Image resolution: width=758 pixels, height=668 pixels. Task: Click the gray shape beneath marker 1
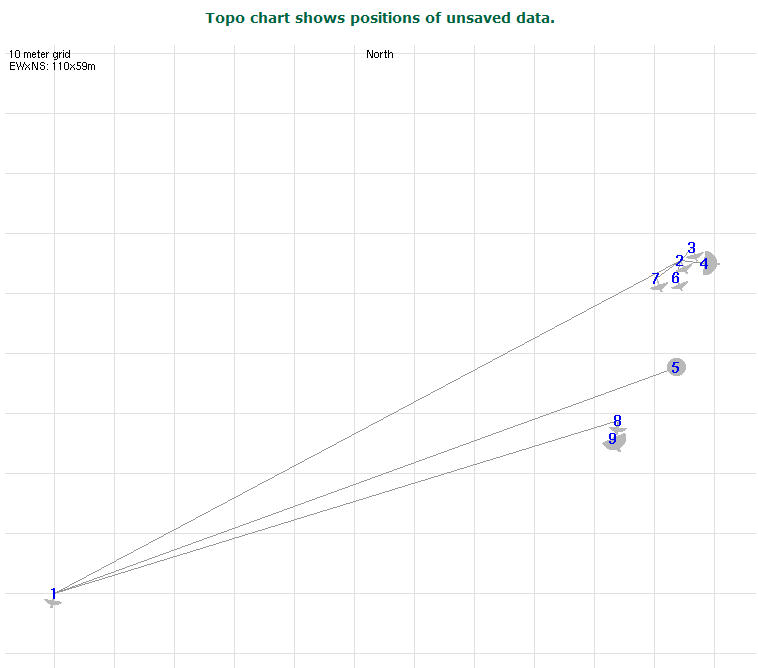53,603
